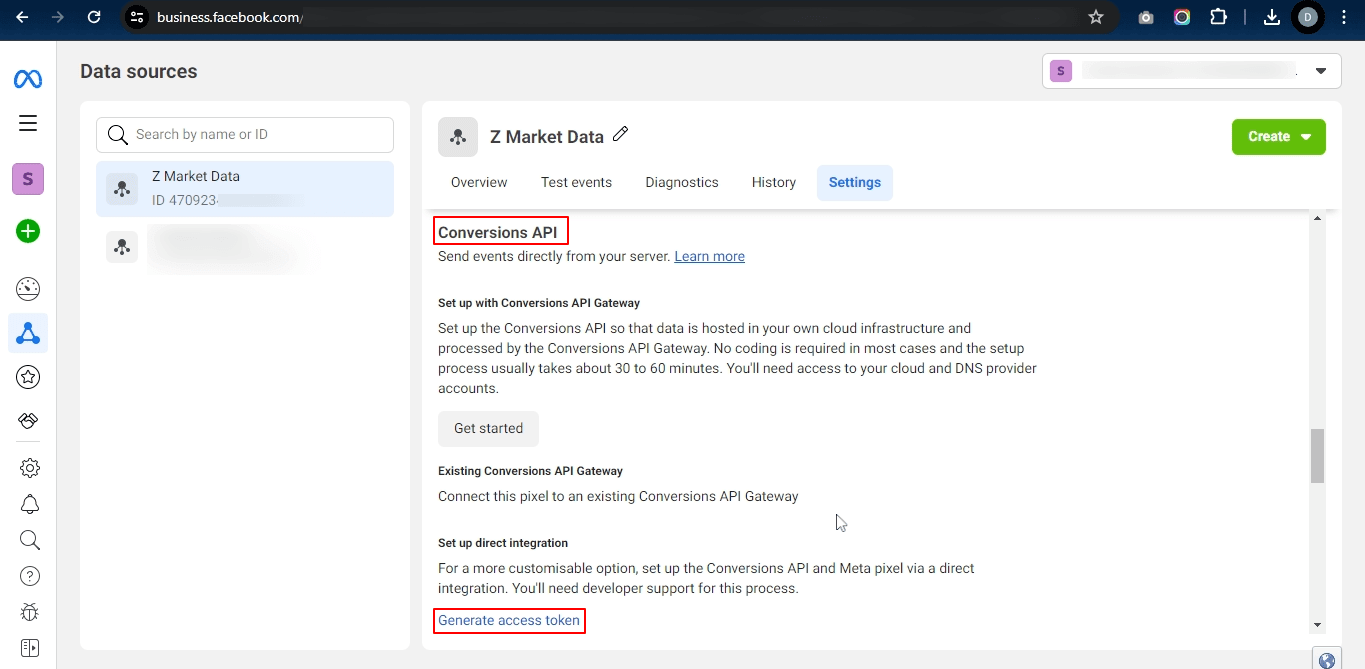Open the hamburger menu in sidebar
This screenshot has width=1365, height=669.
point(28,123)
